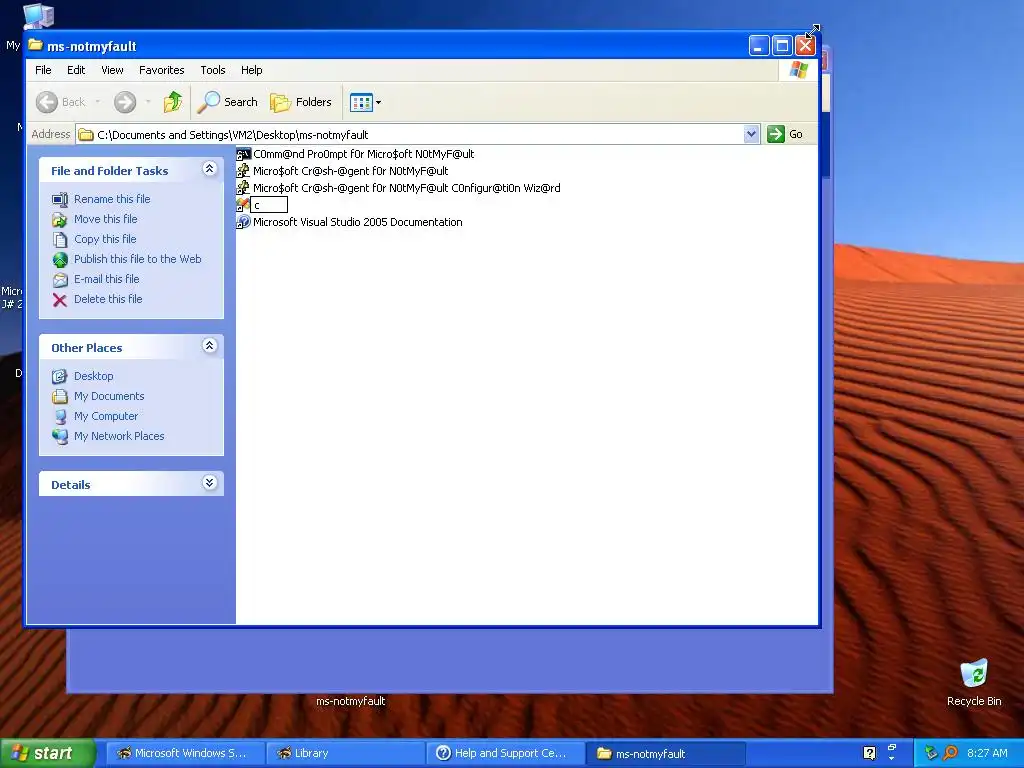The height and width of the screenshot is (768, 1024).
Task: Go to My Computer in Other Places
Action: point(106,416)
